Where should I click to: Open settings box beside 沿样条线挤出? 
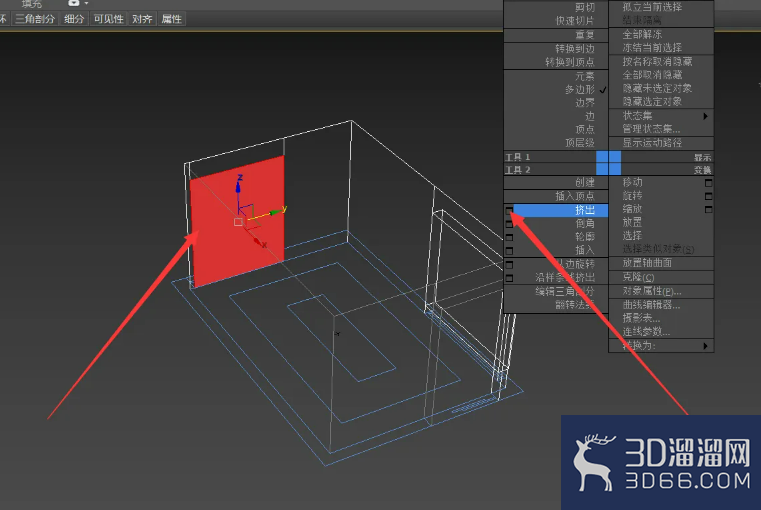coord(509,279)
